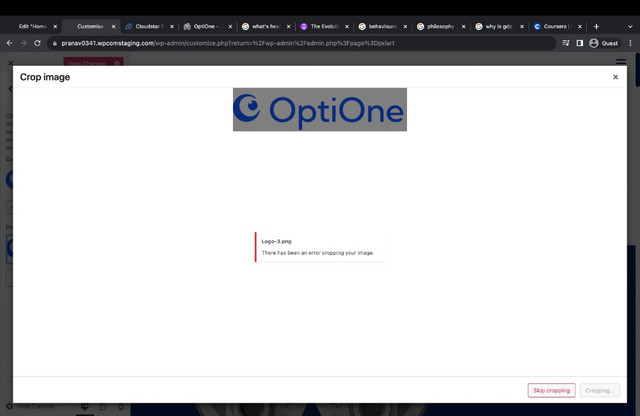The image size is (640, 416).
Task: Expand the tab list dropdown
Action: click(630, 27)
